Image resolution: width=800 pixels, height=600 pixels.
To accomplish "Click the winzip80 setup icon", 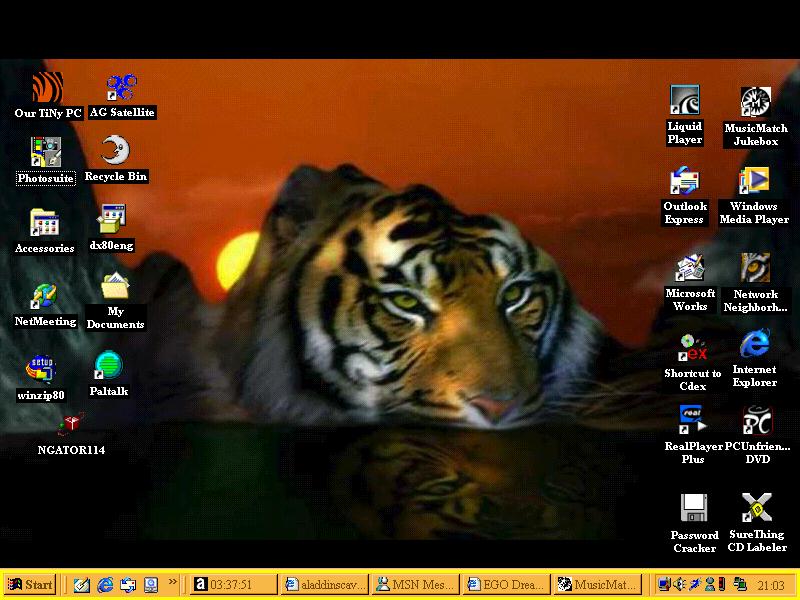I will (x=40, y=370).
